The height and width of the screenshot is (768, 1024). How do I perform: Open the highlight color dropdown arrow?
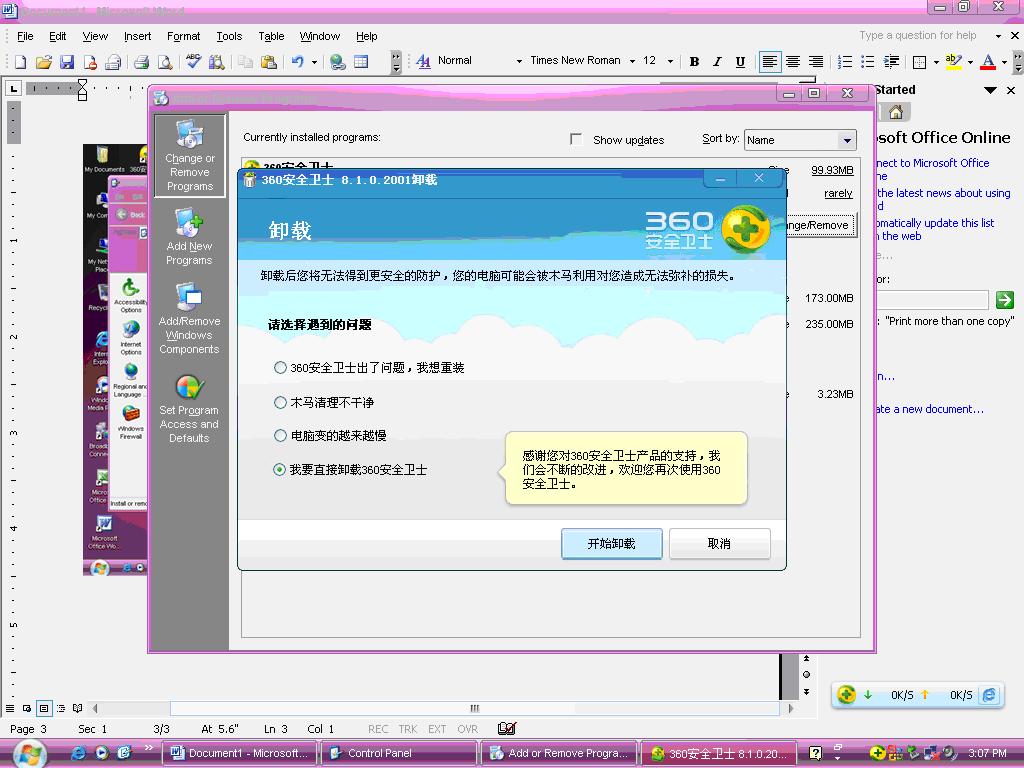point(970,62)
